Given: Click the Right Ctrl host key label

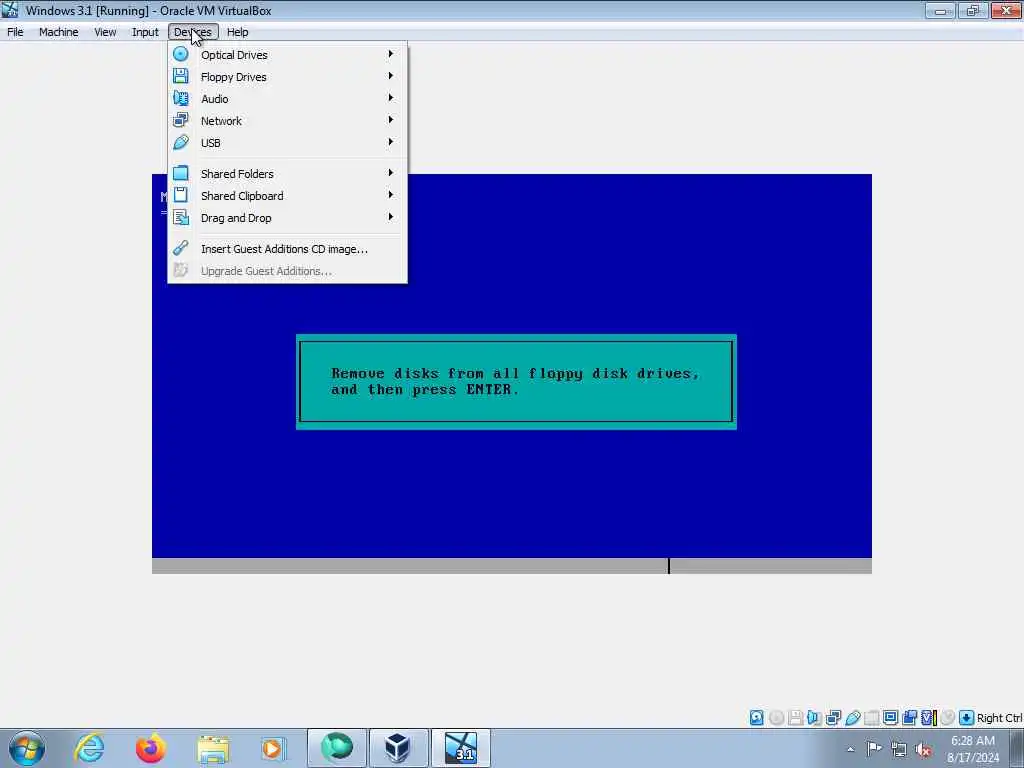Looking at the screenshot, I should [999, 718].
